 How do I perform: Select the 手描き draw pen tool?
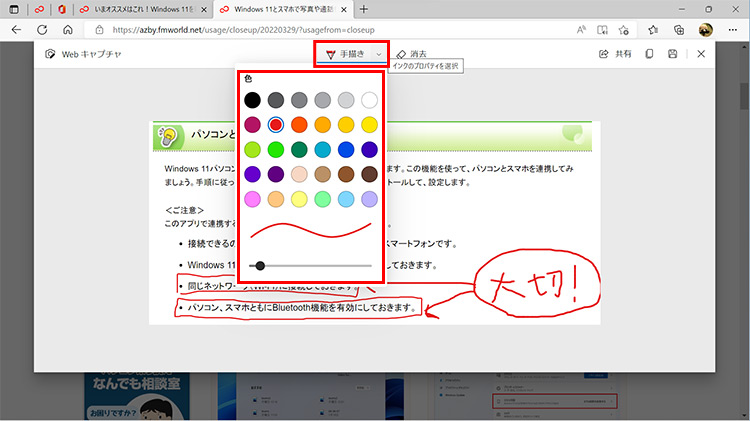pyautogui.click(x=343, y=54)
